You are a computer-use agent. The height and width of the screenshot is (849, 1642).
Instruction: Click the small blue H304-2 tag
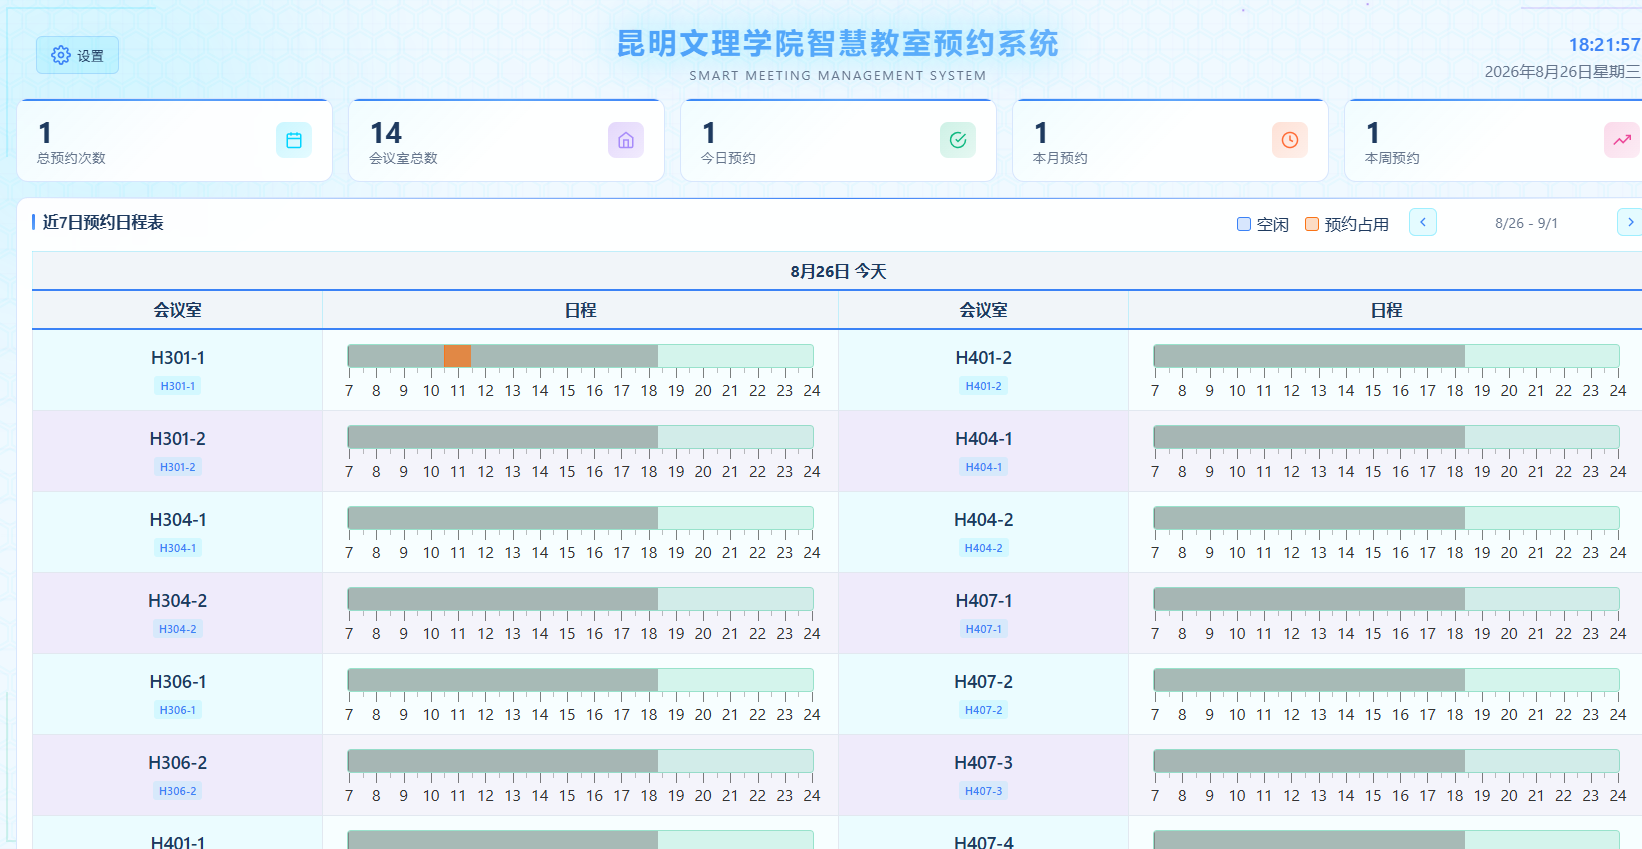tap(178, 629)
